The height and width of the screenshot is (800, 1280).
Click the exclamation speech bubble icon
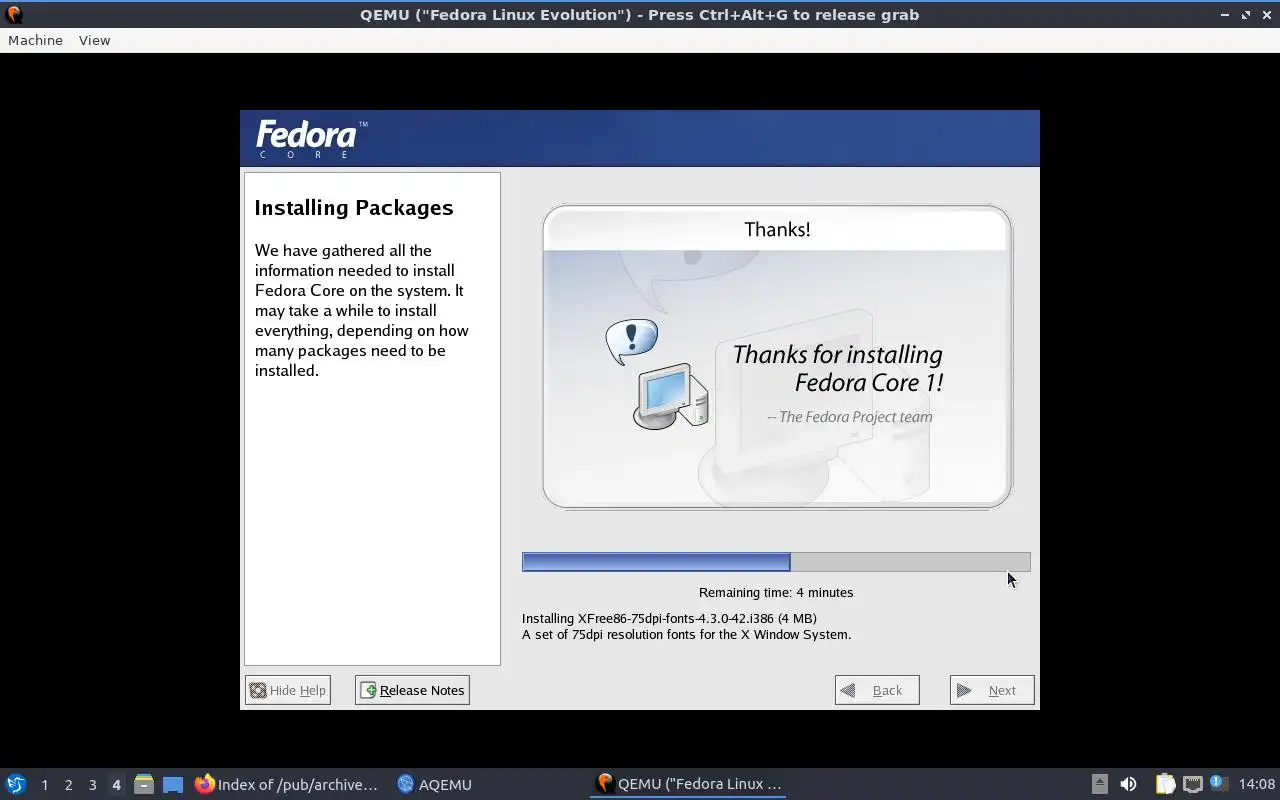(x=632, y=342)
